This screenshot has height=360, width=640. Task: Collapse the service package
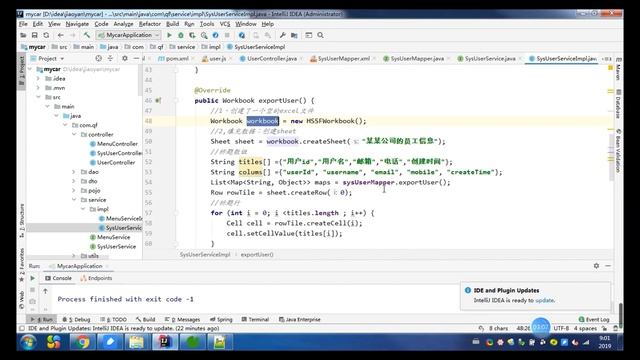74,200
